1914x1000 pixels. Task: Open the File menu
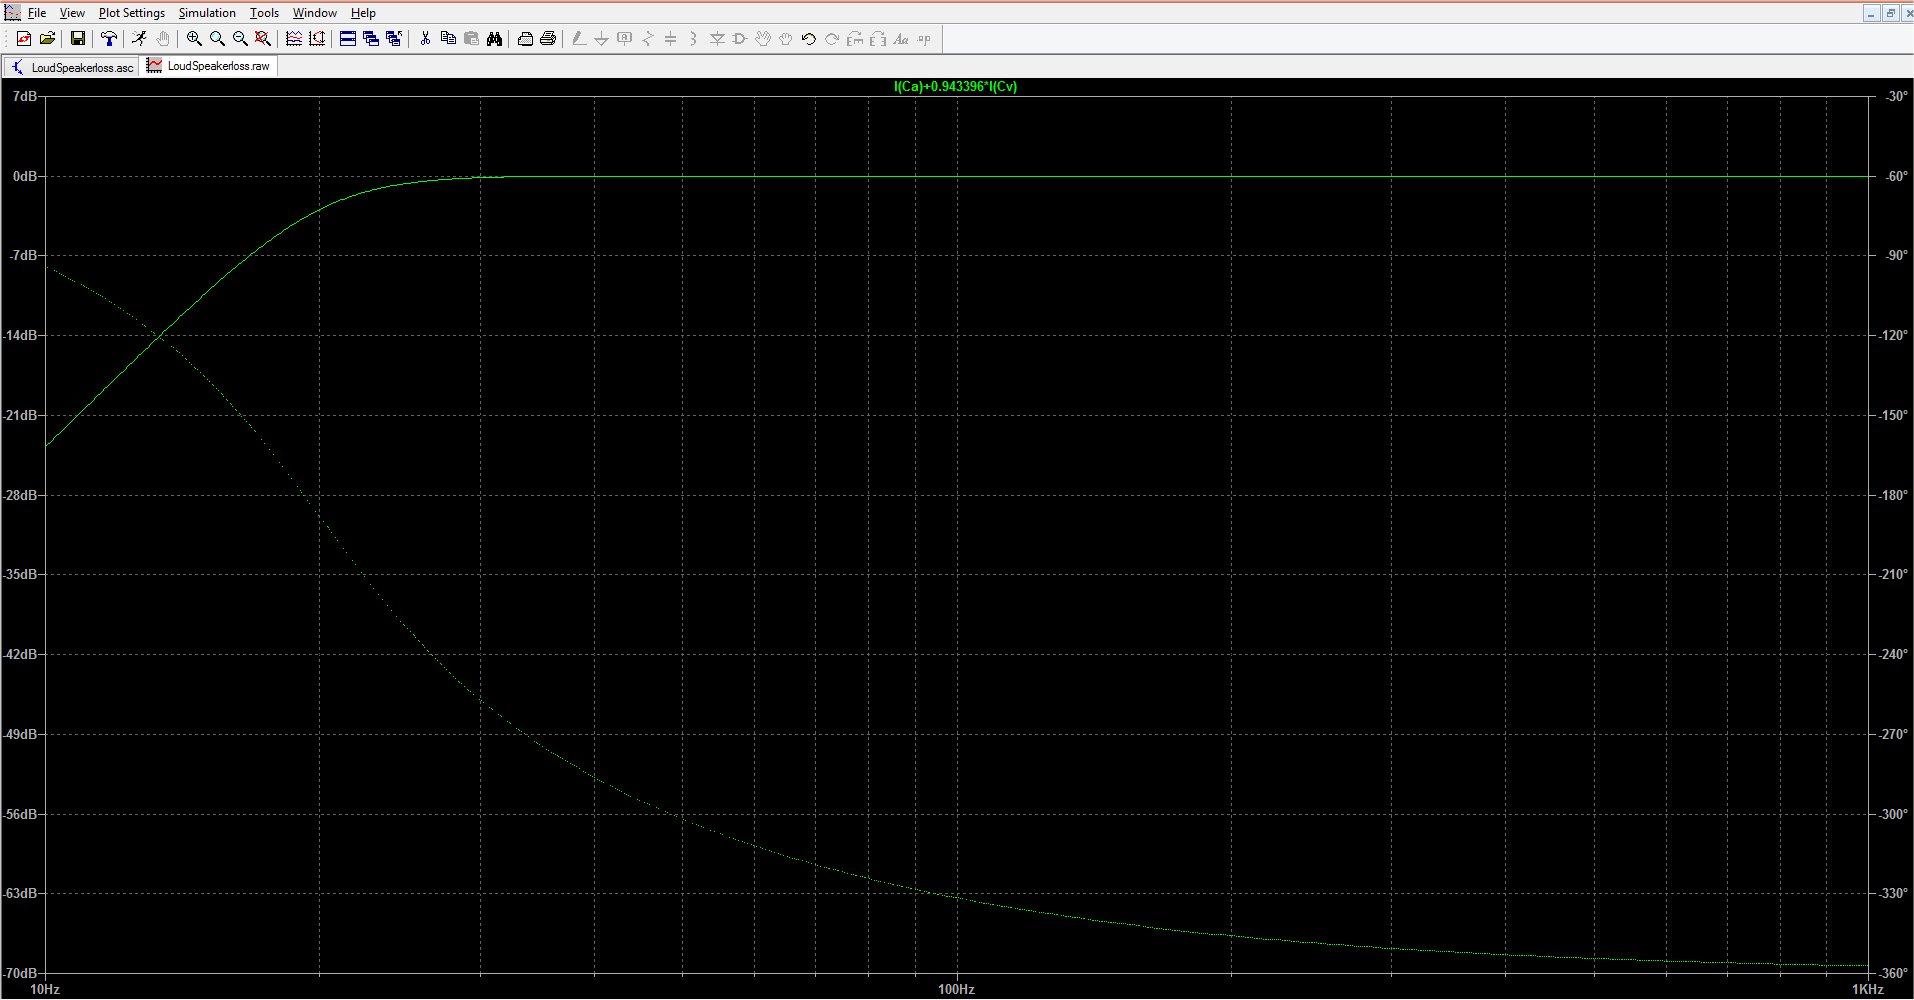(37, 13)
